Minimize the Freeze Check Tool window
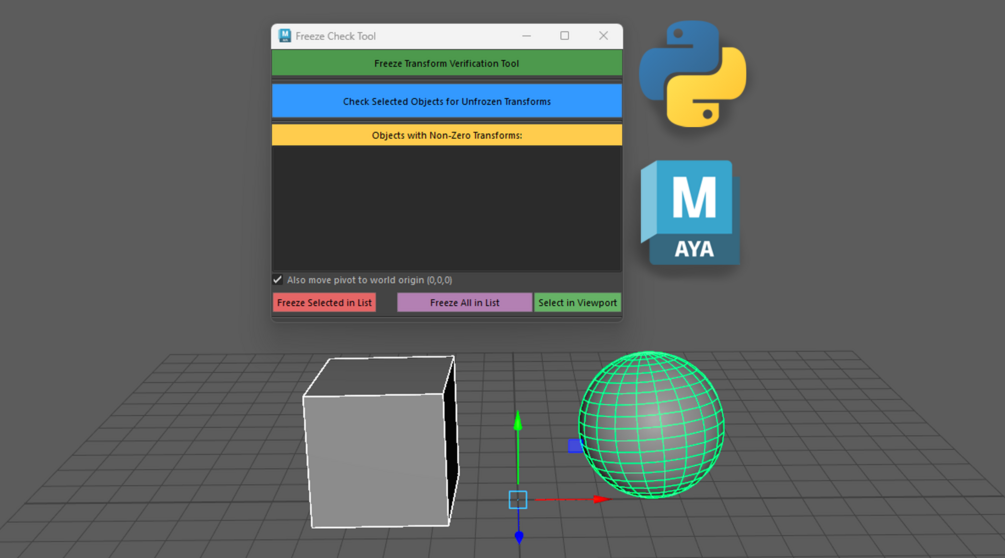1005x558 pixels. pos(526,36)
